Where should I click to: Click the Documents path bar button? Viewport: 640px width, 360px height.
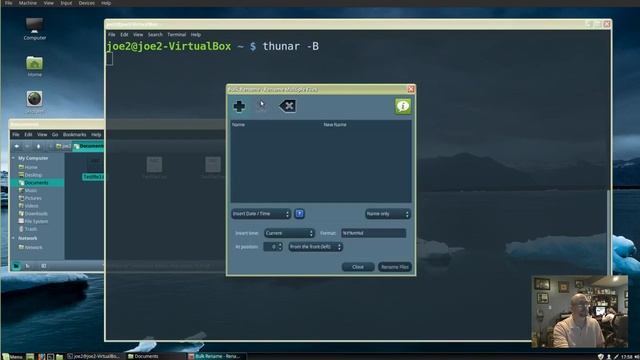click(88, 146)
